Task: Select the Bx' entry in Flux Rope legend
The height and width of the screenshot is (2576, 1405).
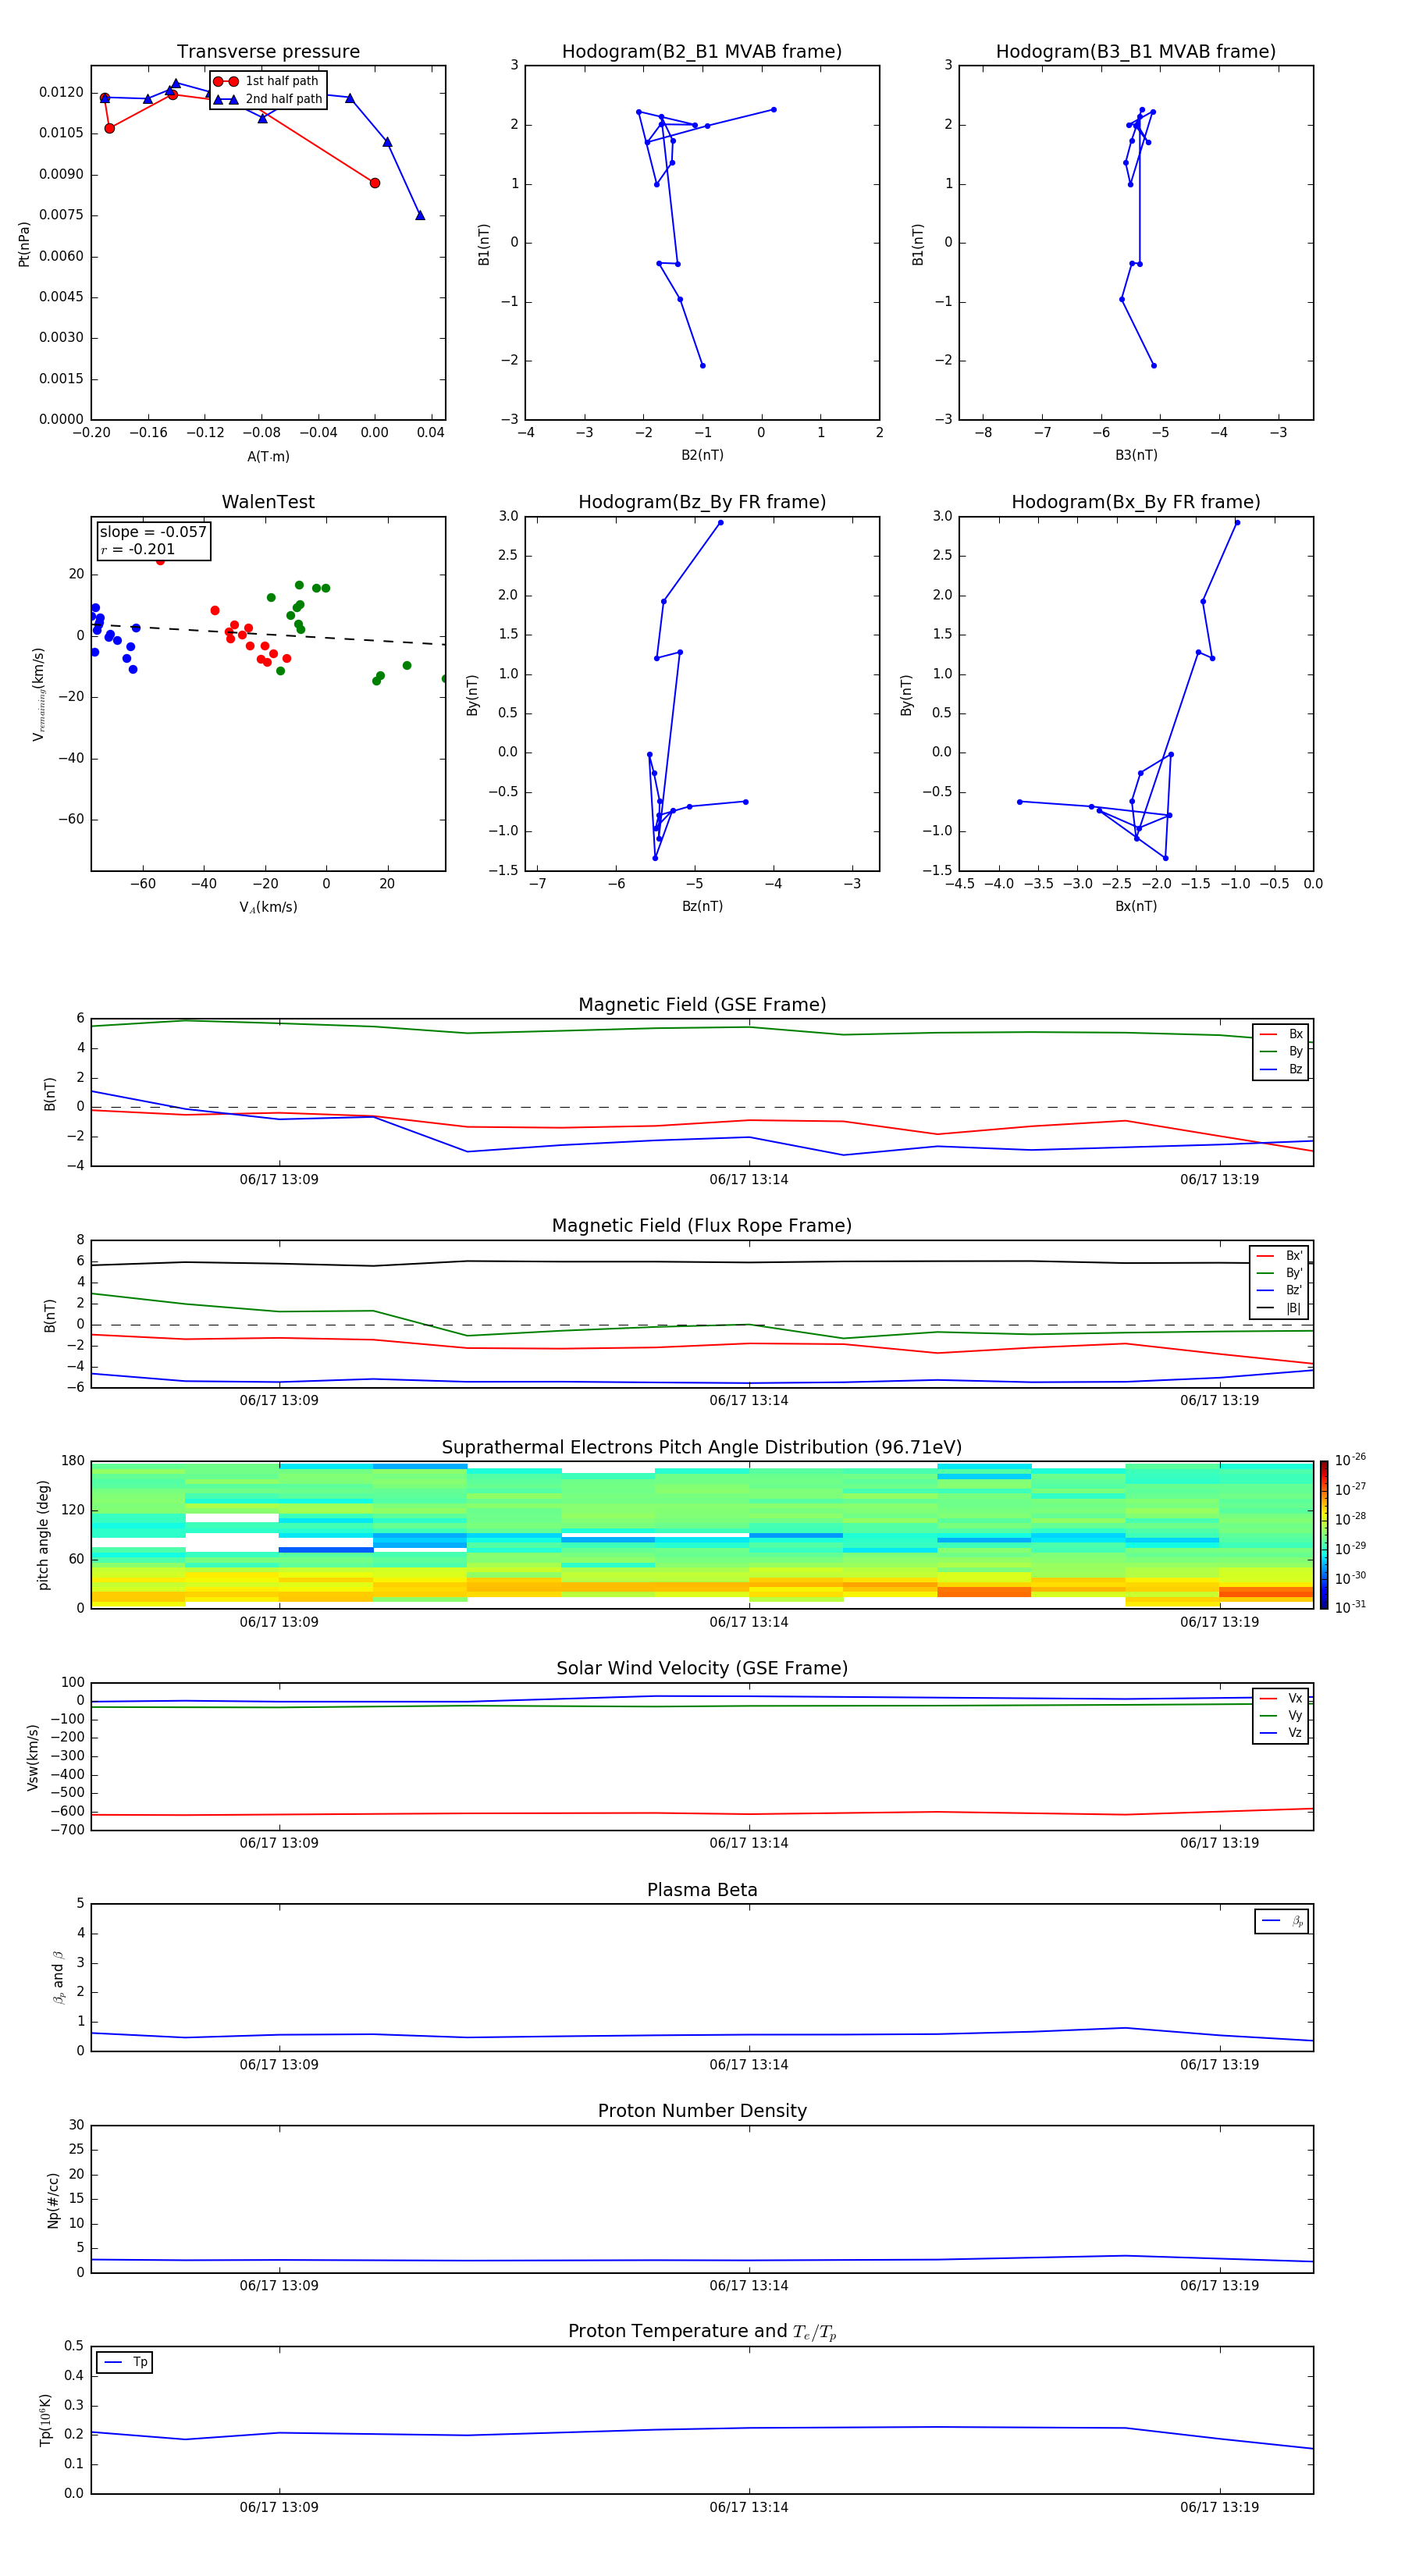Action: pyautogui.click(x=1280, y=1256)
